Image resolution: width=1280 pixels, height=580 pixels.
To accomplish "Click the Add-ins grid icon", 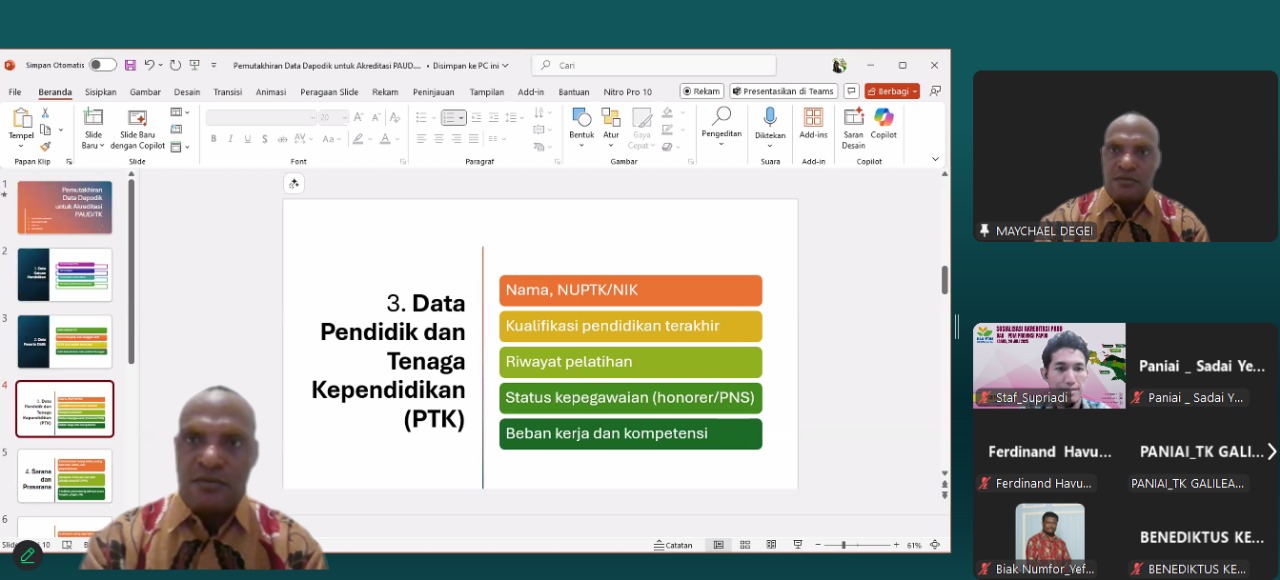I will tap(813, 124).
